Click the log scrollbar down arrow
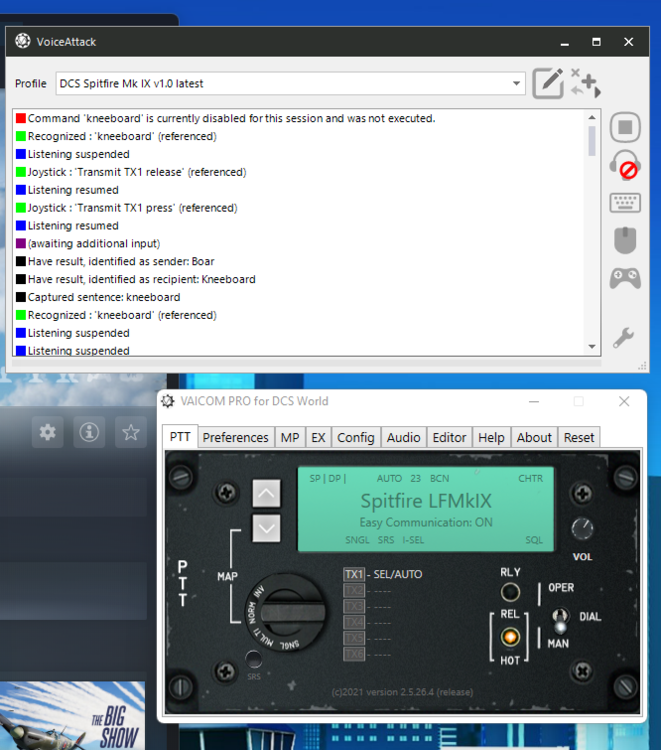The width and height of the screenshot is (661, 750). pyautogui.click(x=592, y=346)
